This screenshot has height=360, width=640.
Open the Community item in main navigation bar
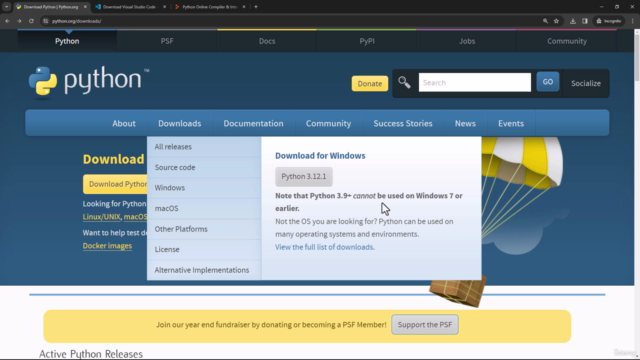click(x=328, y=123)
